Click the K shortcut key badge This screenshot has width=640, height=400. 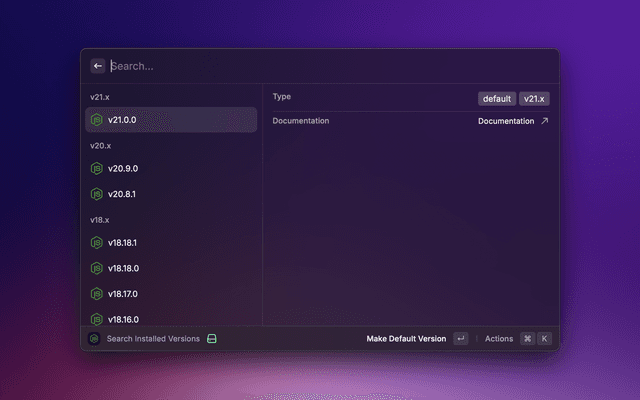(x=545, y=339)
